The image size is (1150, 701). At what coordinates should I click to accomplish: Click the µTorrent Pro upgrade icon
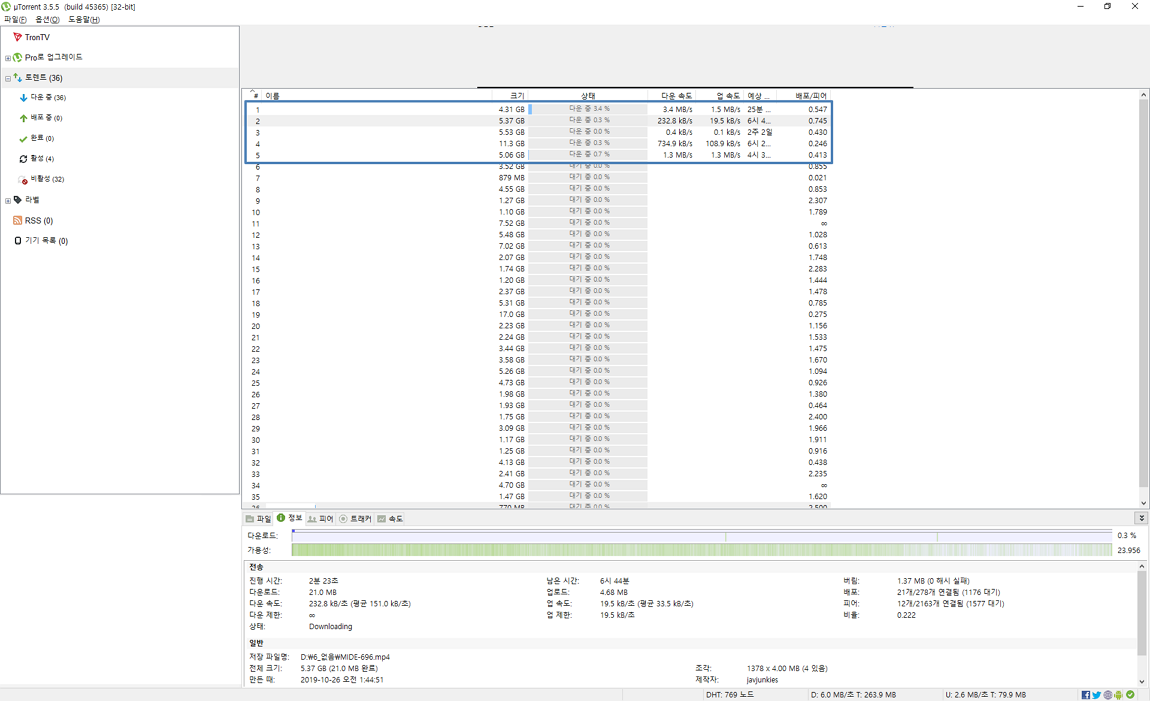point(18,57)
